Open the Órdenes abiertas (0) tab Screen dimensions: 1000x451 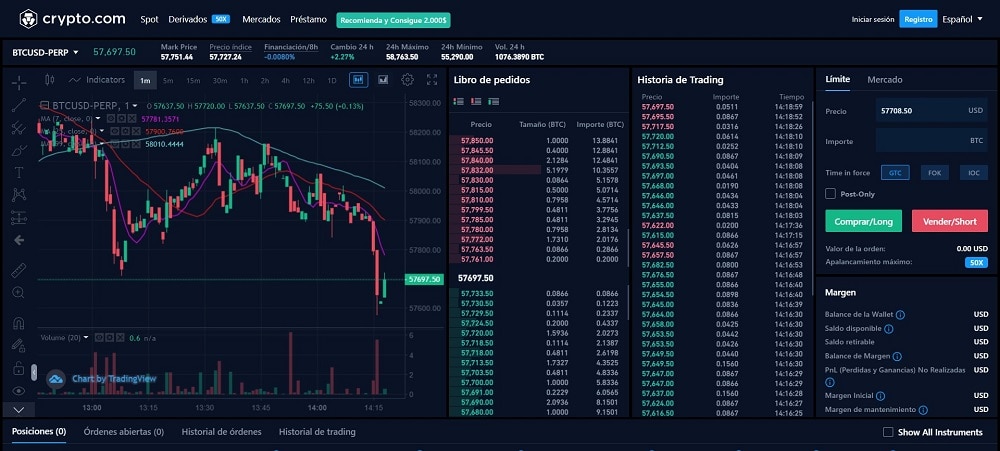[124, 432]
